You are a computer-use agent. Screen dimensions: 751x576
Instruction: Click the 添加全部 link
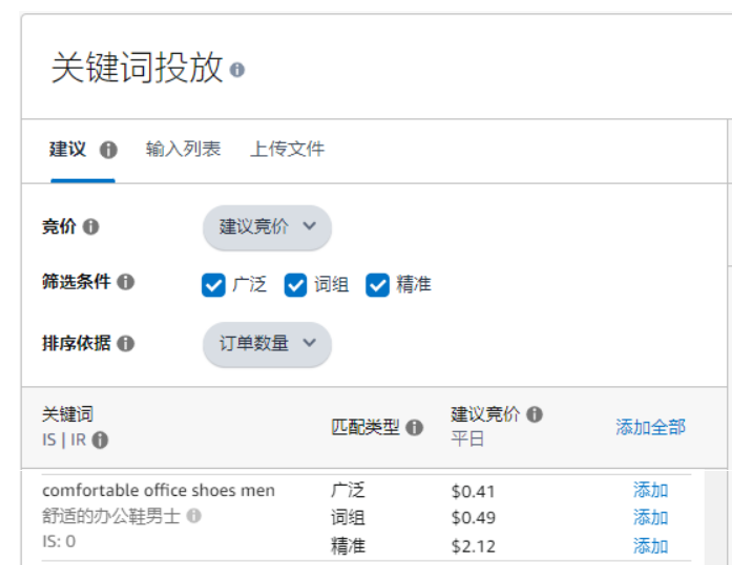650,427
